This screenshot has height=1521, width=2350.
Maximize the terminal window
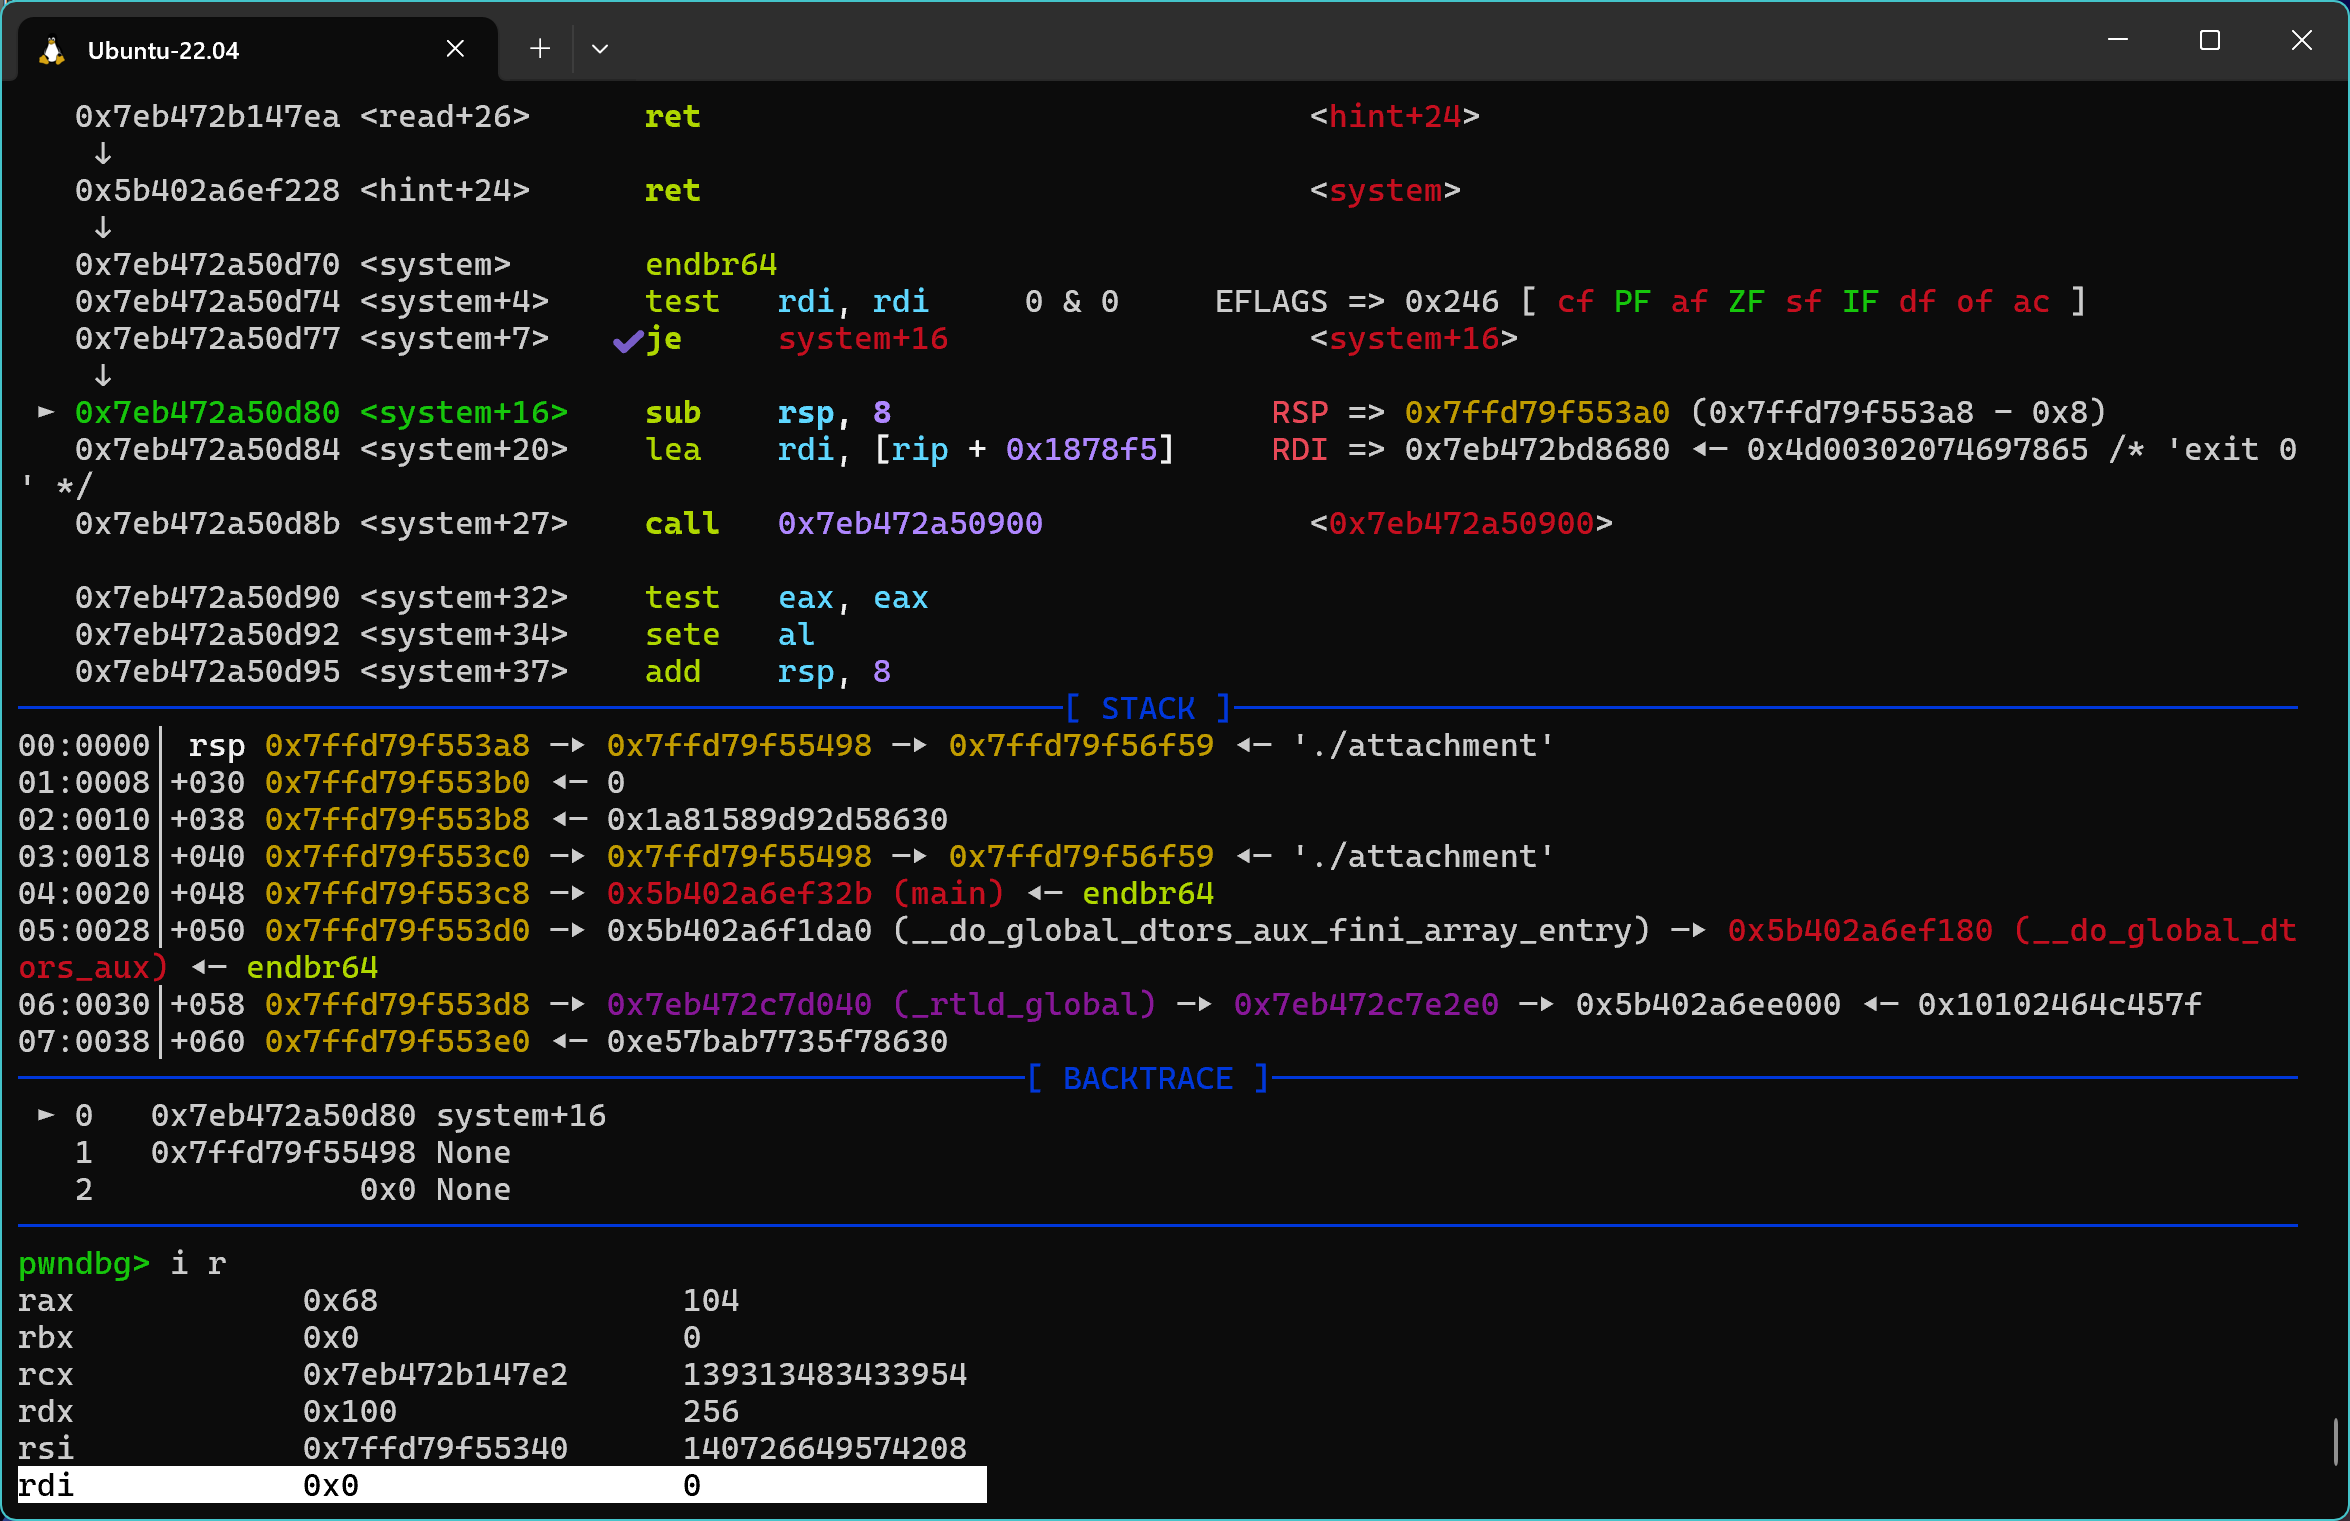pyautogui.click(x=2209, y=41)
